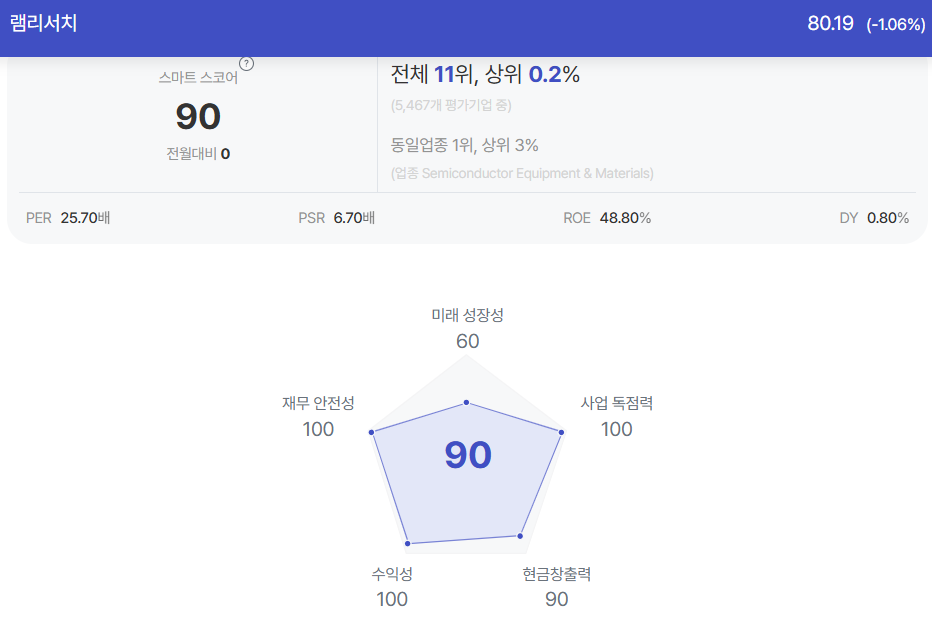Select the large 90 smart score number

(x=198, y=116)
